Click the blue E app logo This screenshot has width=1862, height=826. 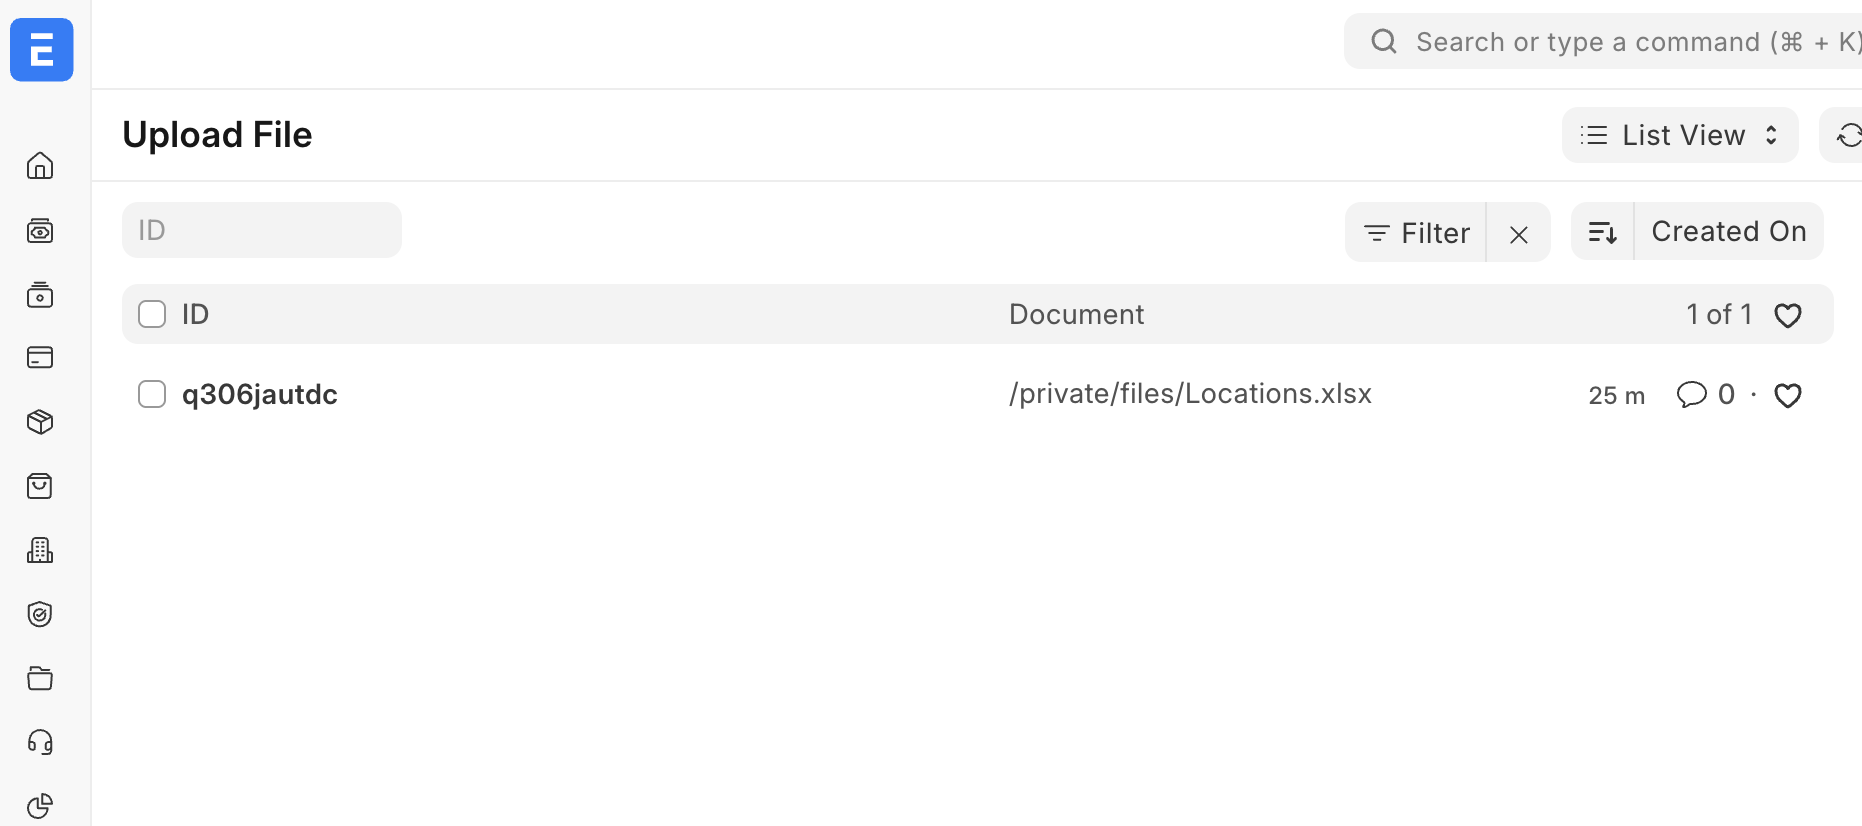click(x=41, y=49)
